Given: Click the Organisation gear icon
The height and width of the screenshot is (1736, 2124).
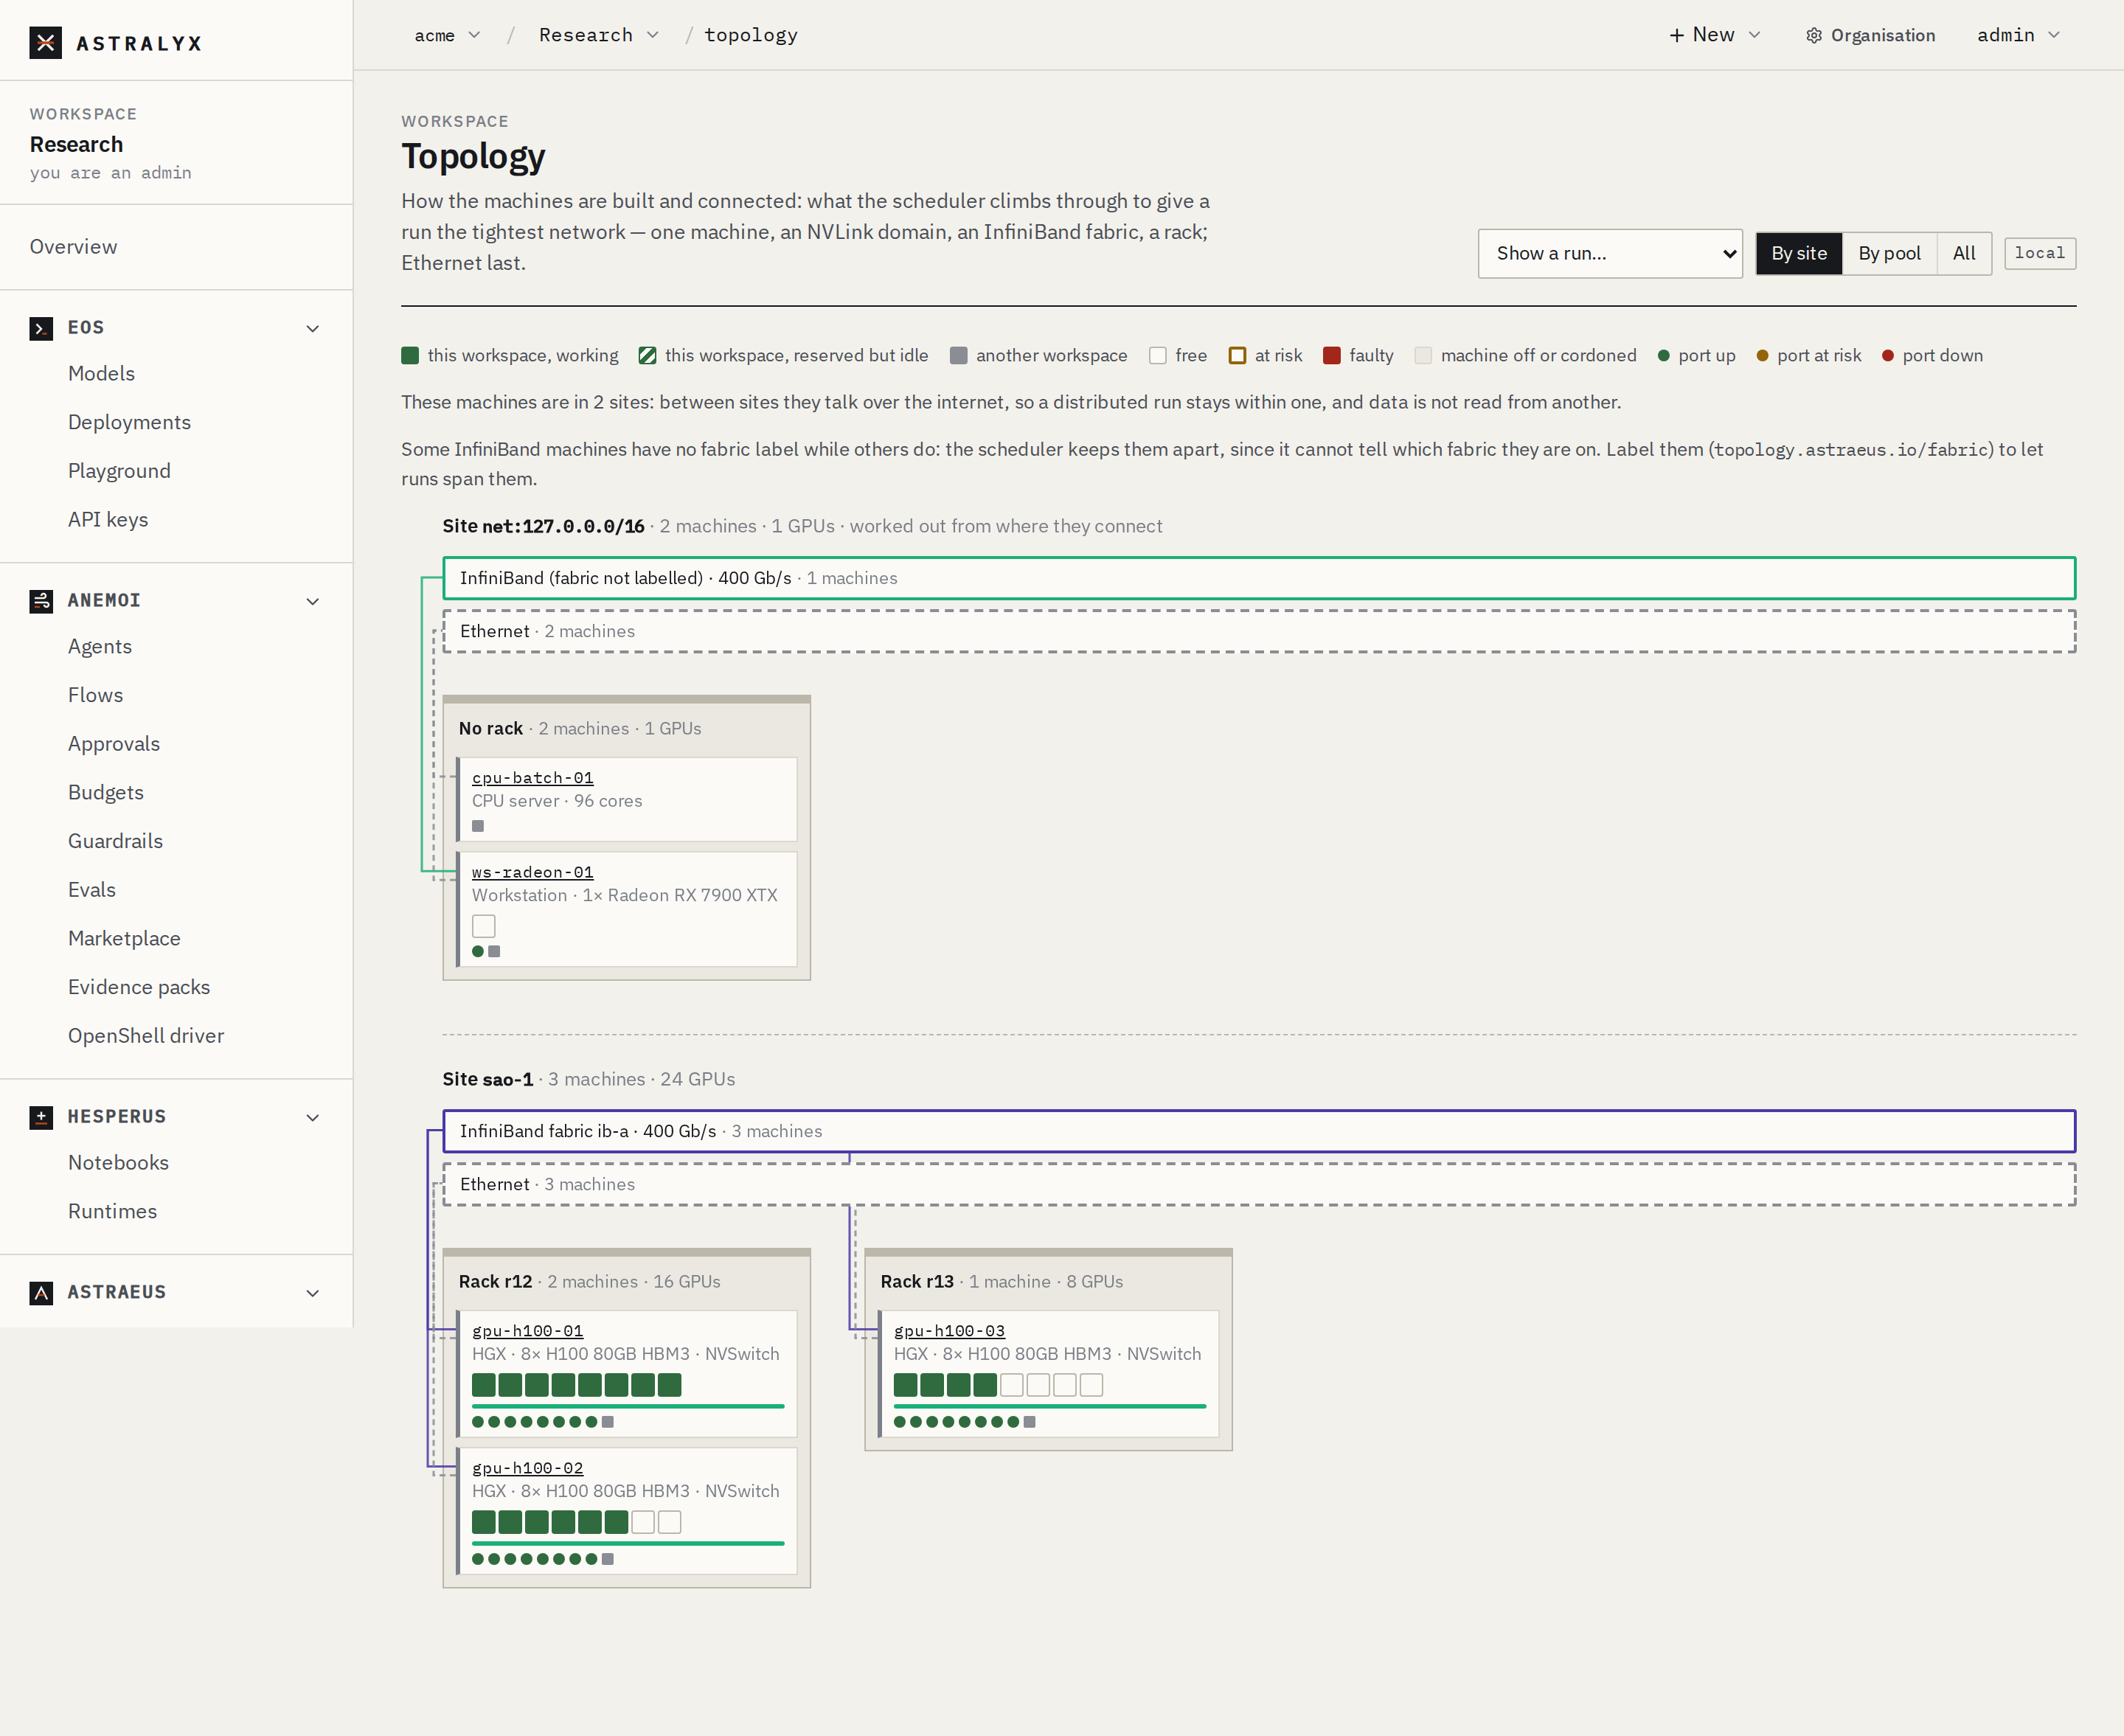Looking at the screenshot, I should [x=1814, y=35].
